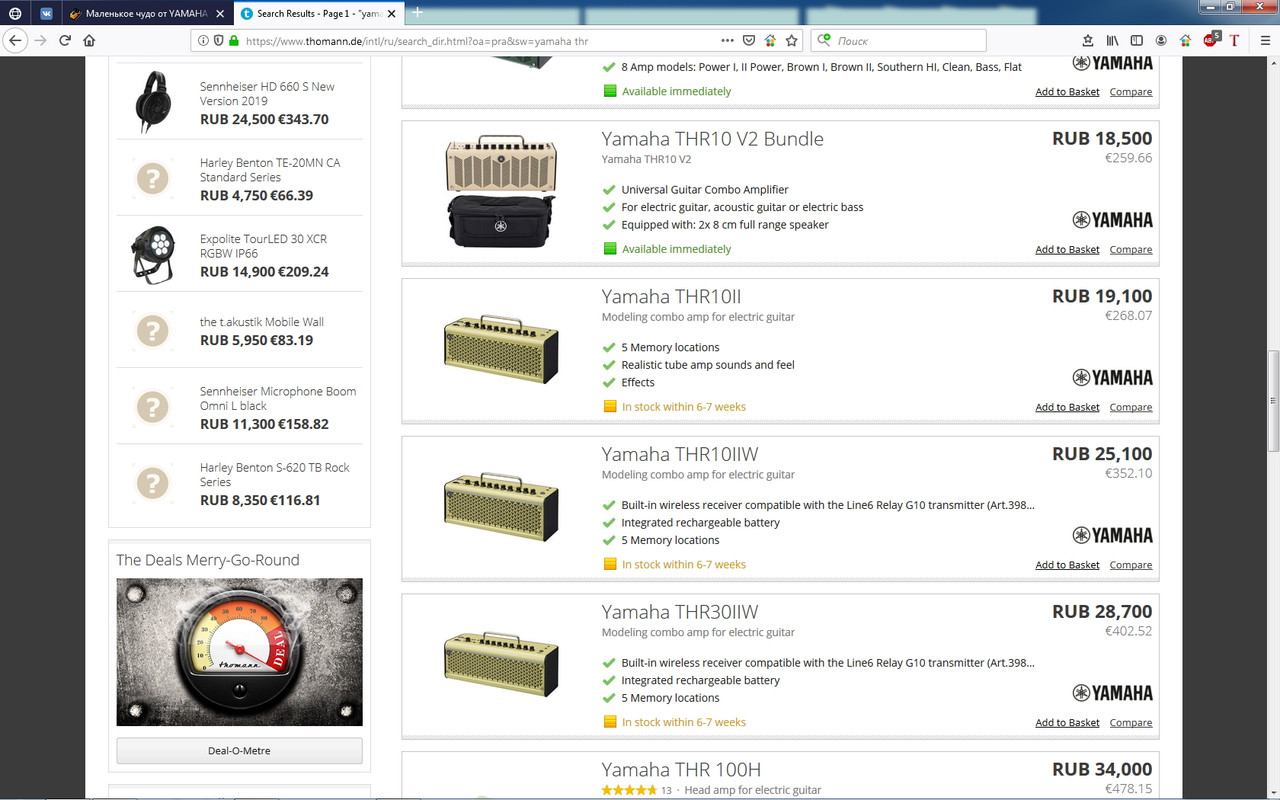
Task: Select the Search Results - Page 1 tab
Action: point(318,13)
